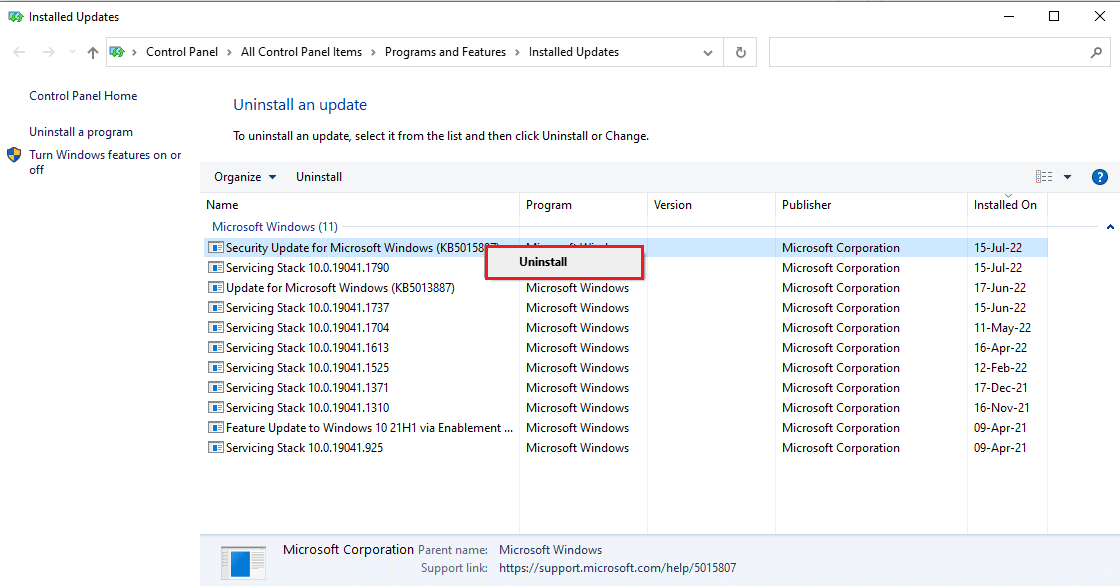Select Servicing Stack 10.0.19041.1704 name
Screen dimensions: 1120x586
coord(308,328)
